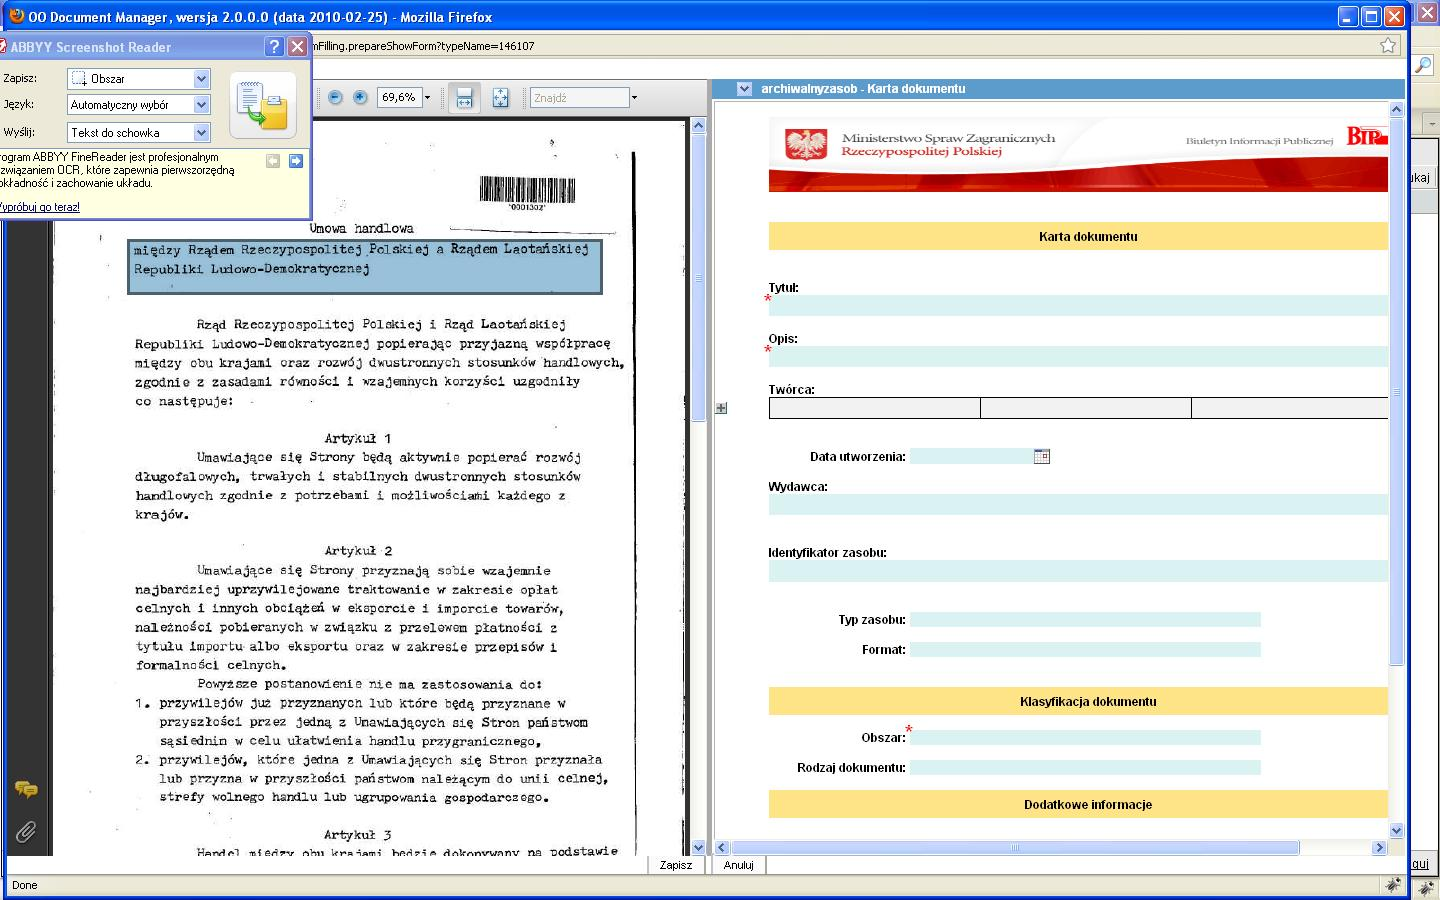Open the zoom level dropdown arrow
The height and width of the screenshot is (900, 1440).
427,98
